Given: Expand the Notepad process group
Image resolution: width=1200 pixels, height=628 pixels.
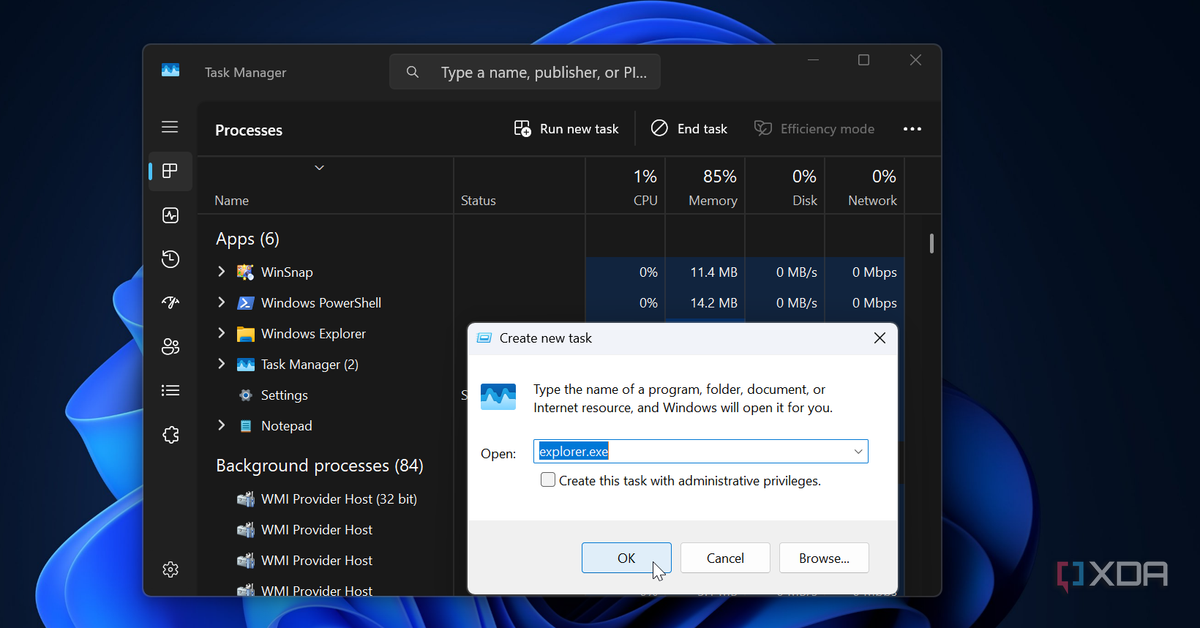Looking at the screenshot, I should (221, 426).
